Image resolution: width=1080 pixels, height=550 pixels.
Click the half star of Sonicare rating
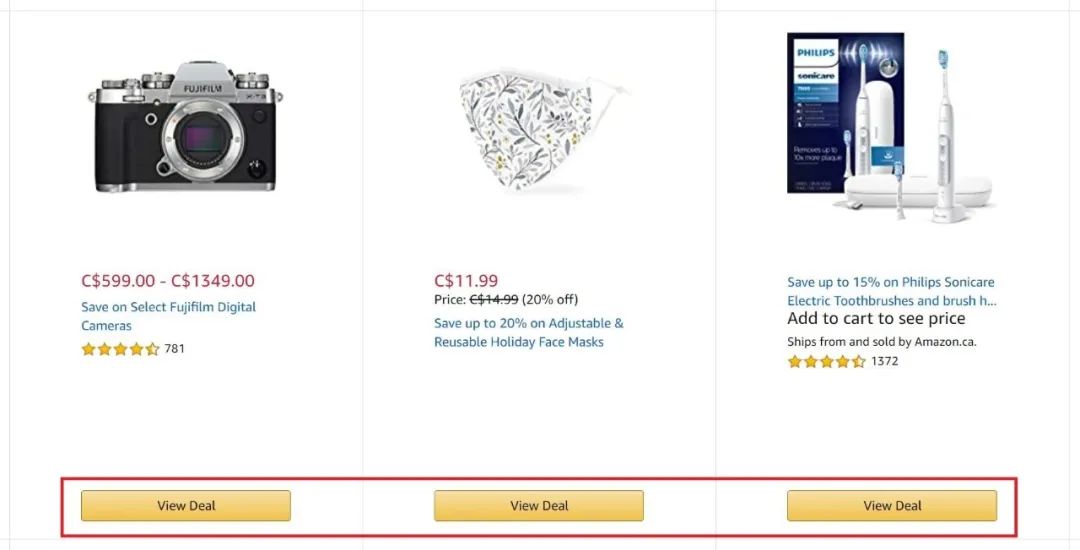(858, 361)
